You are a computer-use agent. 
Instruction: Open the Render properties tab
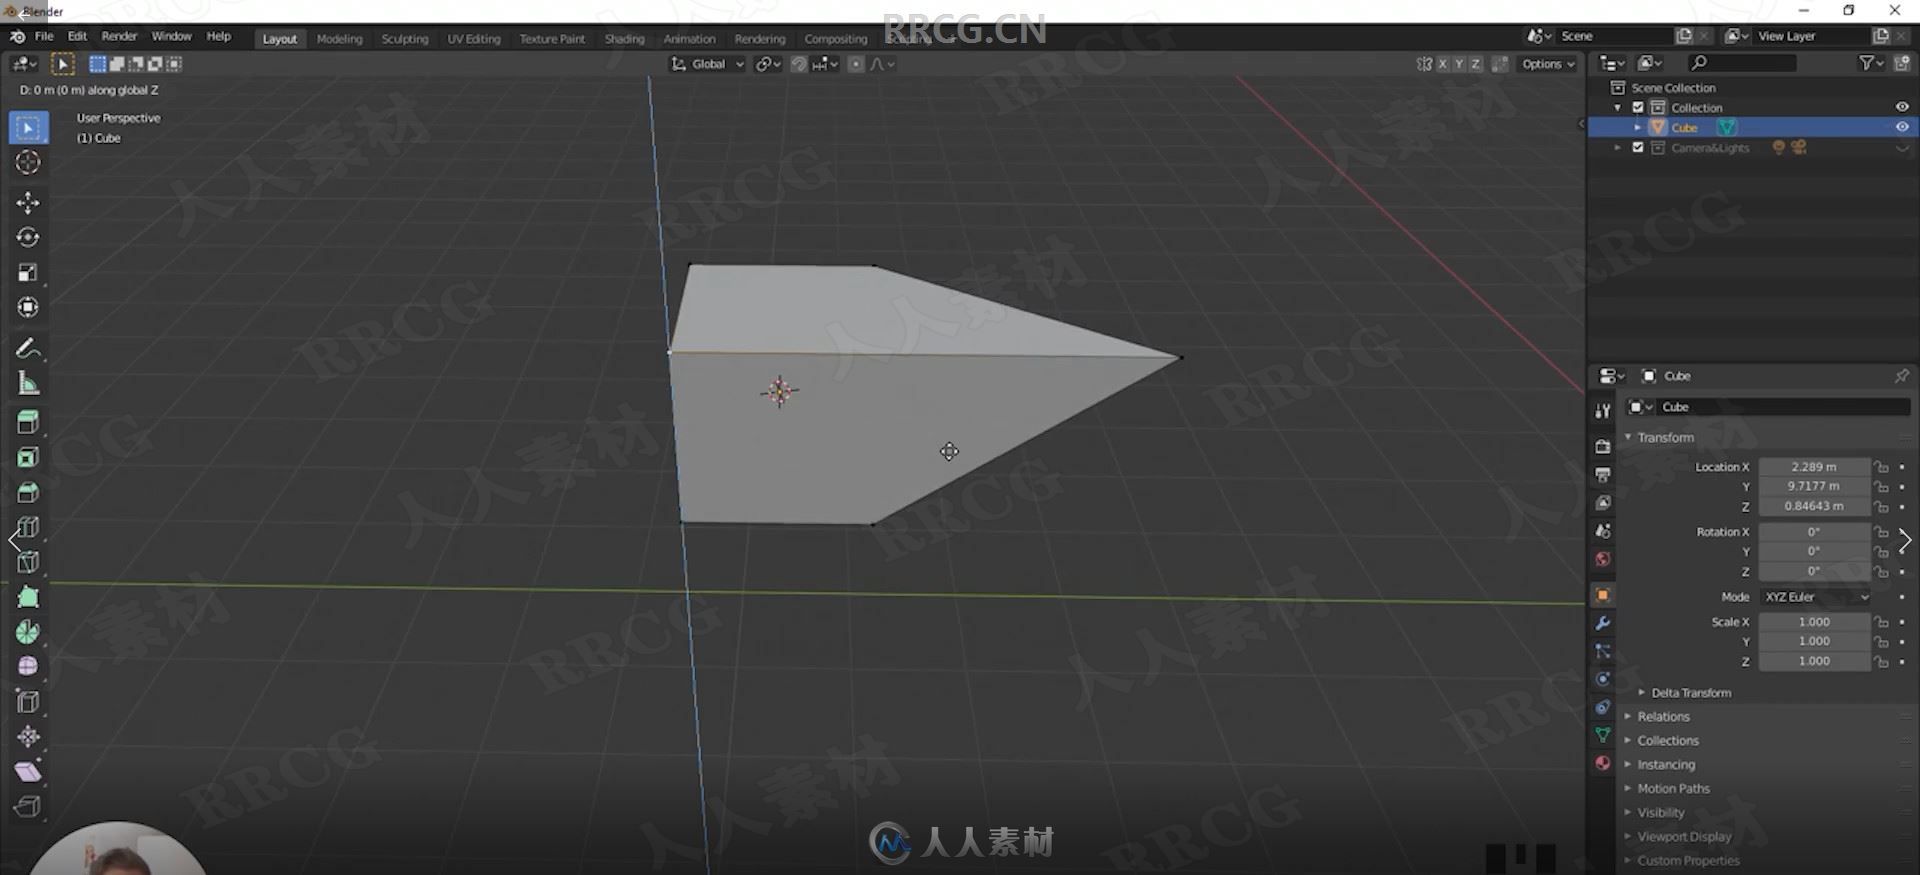point(1603,447)
